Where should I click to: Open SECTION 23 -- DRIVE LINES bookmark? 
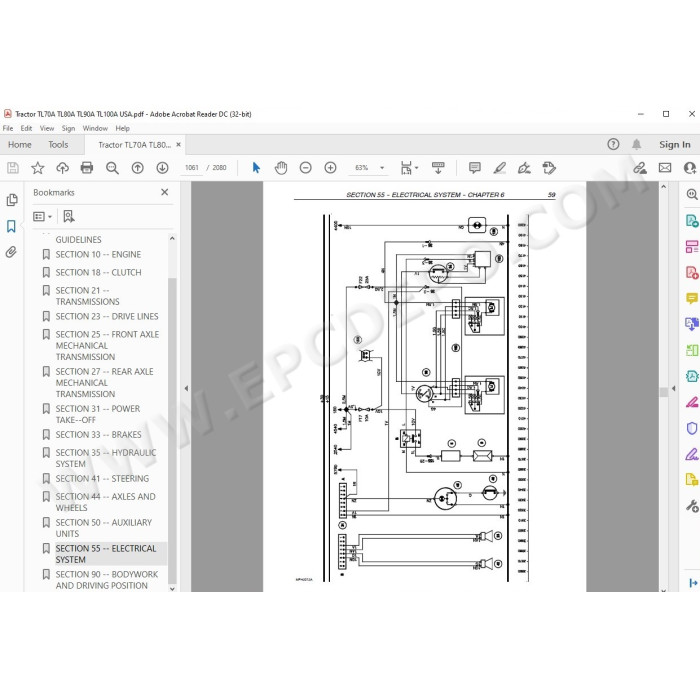tap(107, 317)
